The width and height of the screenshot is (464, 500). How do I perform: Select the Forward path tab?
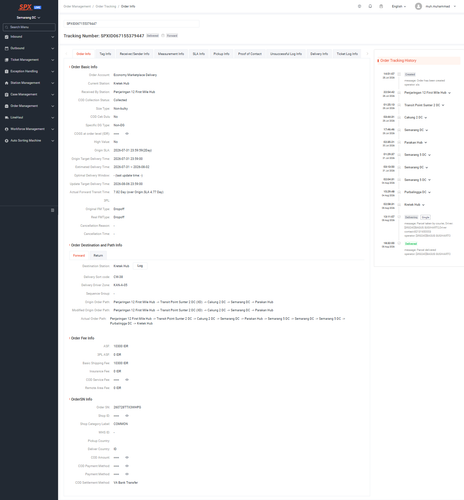pyautogui.click(x=79, y=256)
